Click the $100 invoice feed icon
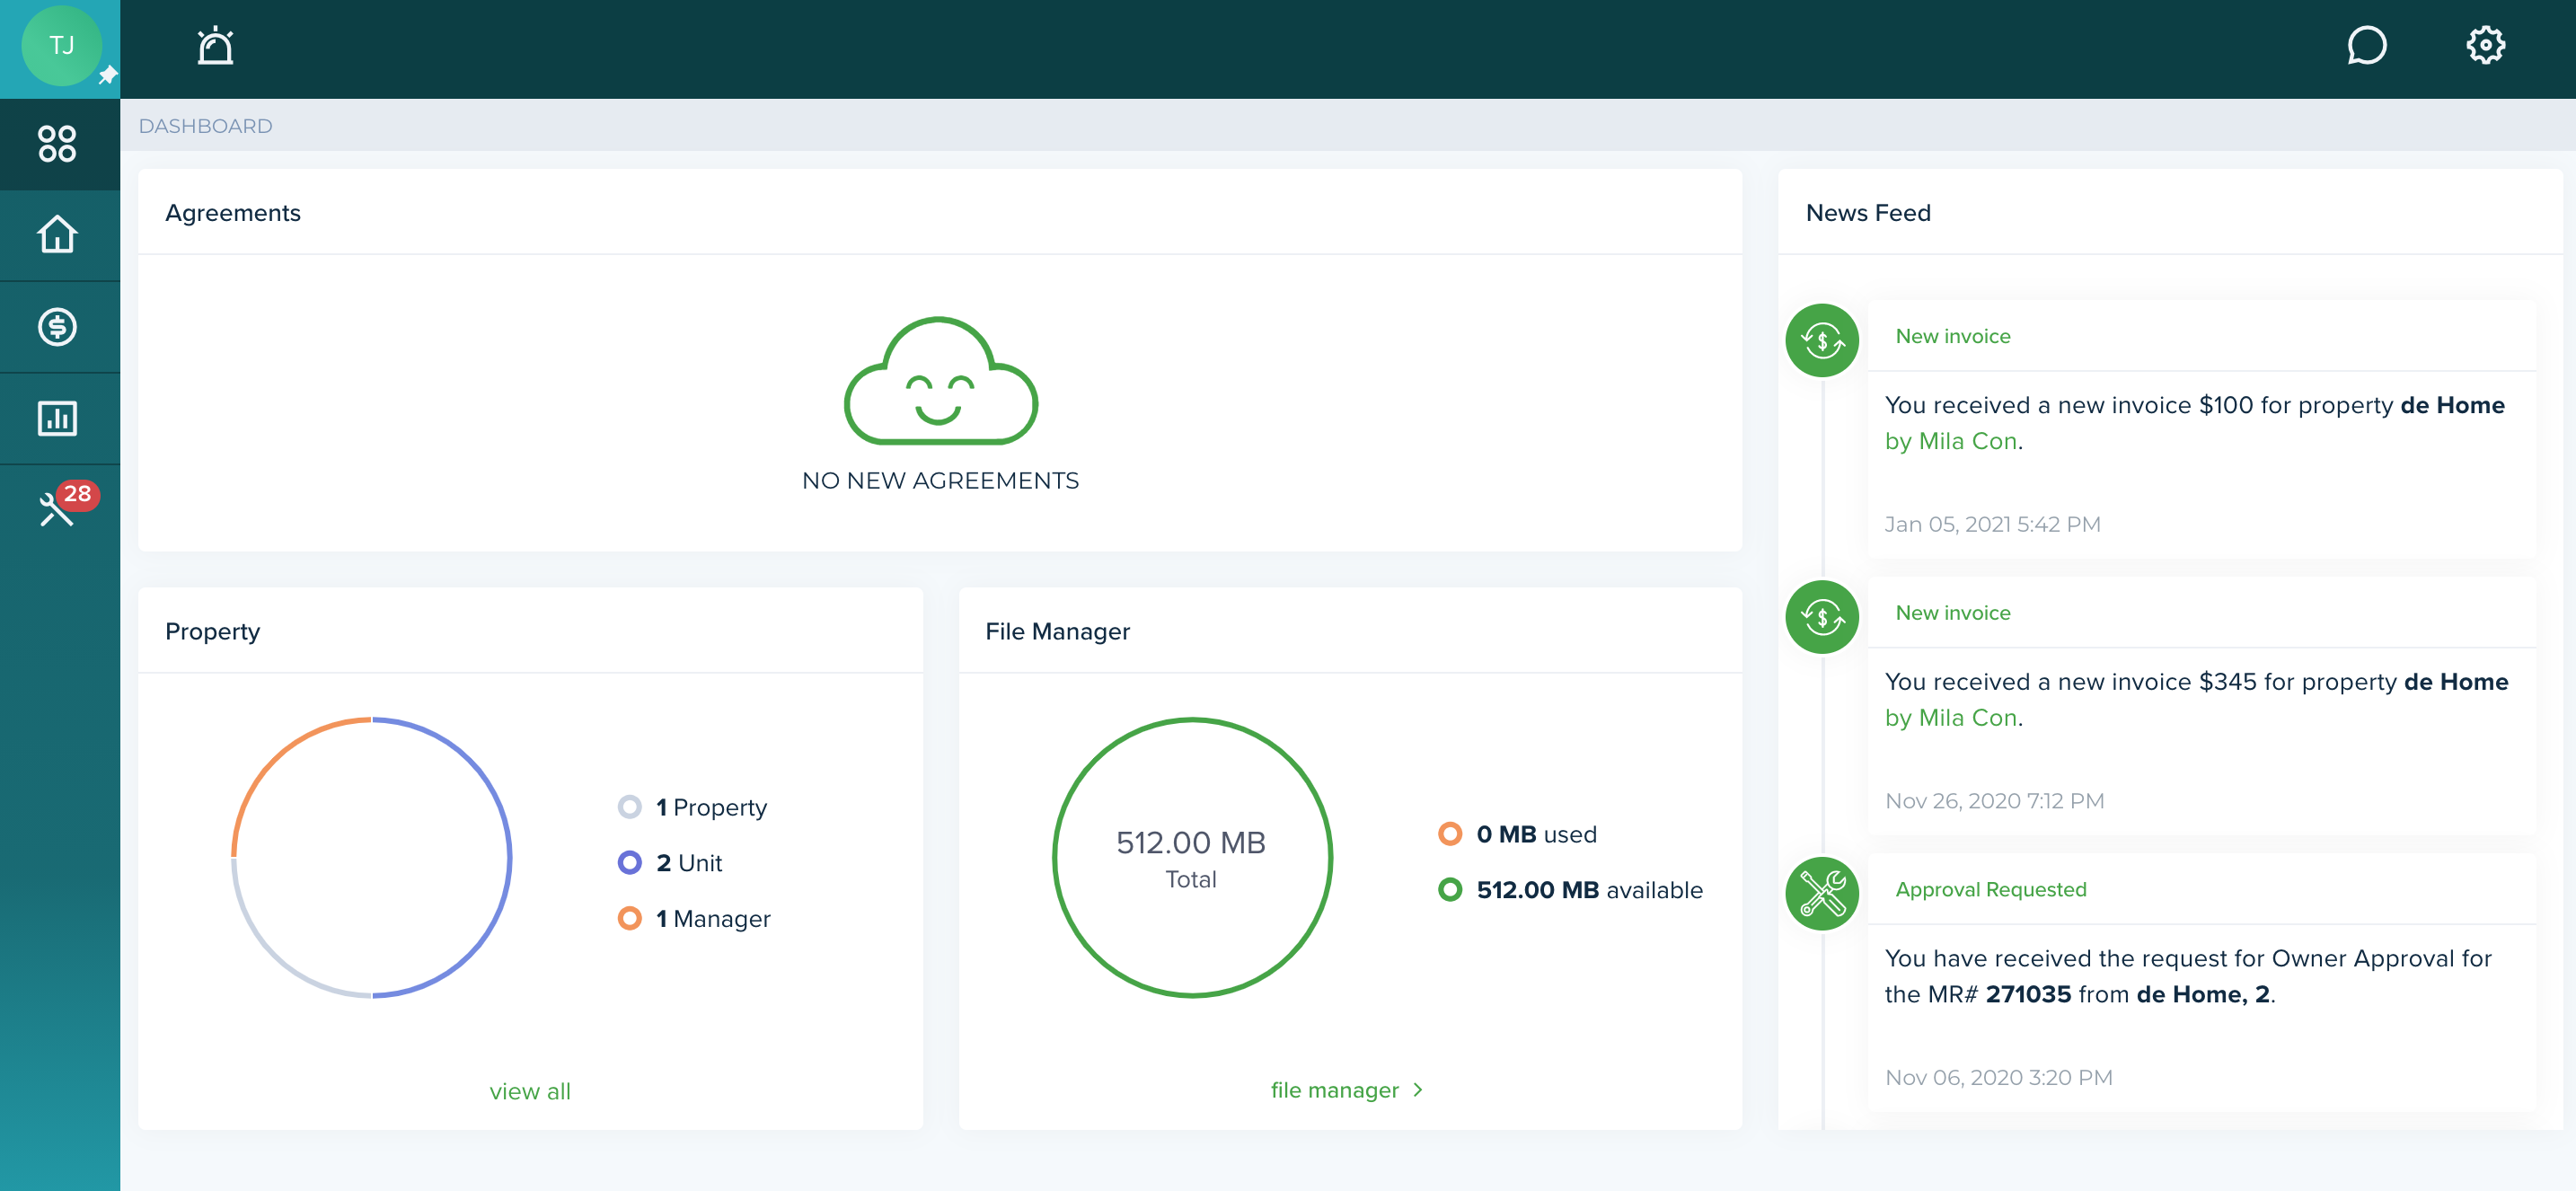 tap(1822, 340)
